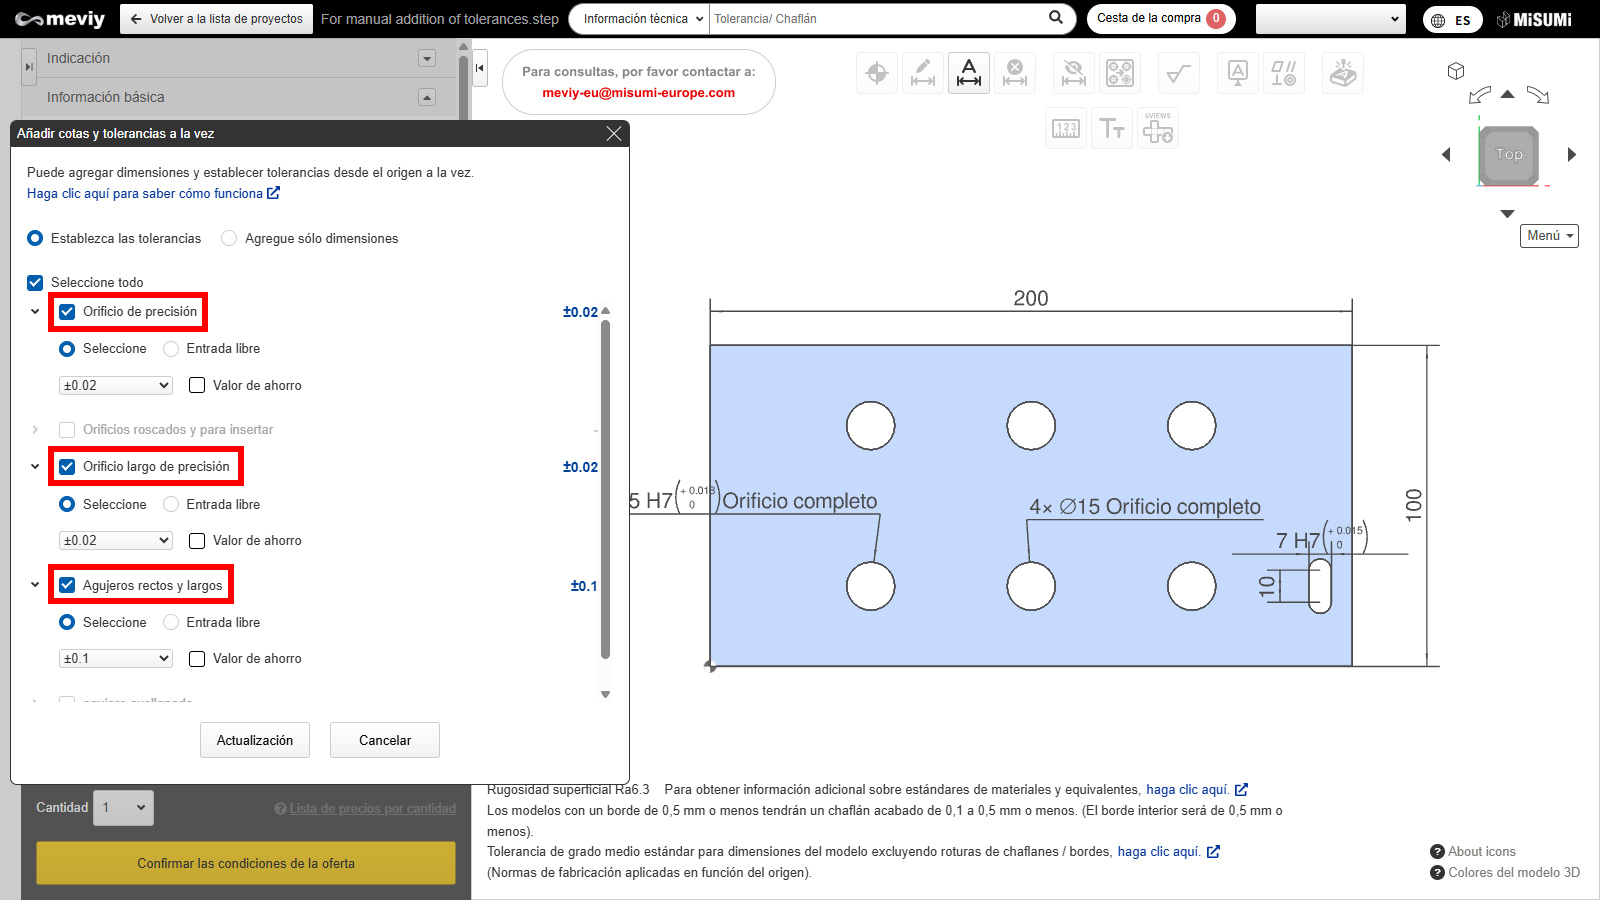Click the hide dimensions eye icon
The image size is (1600, 900).
1073,73
